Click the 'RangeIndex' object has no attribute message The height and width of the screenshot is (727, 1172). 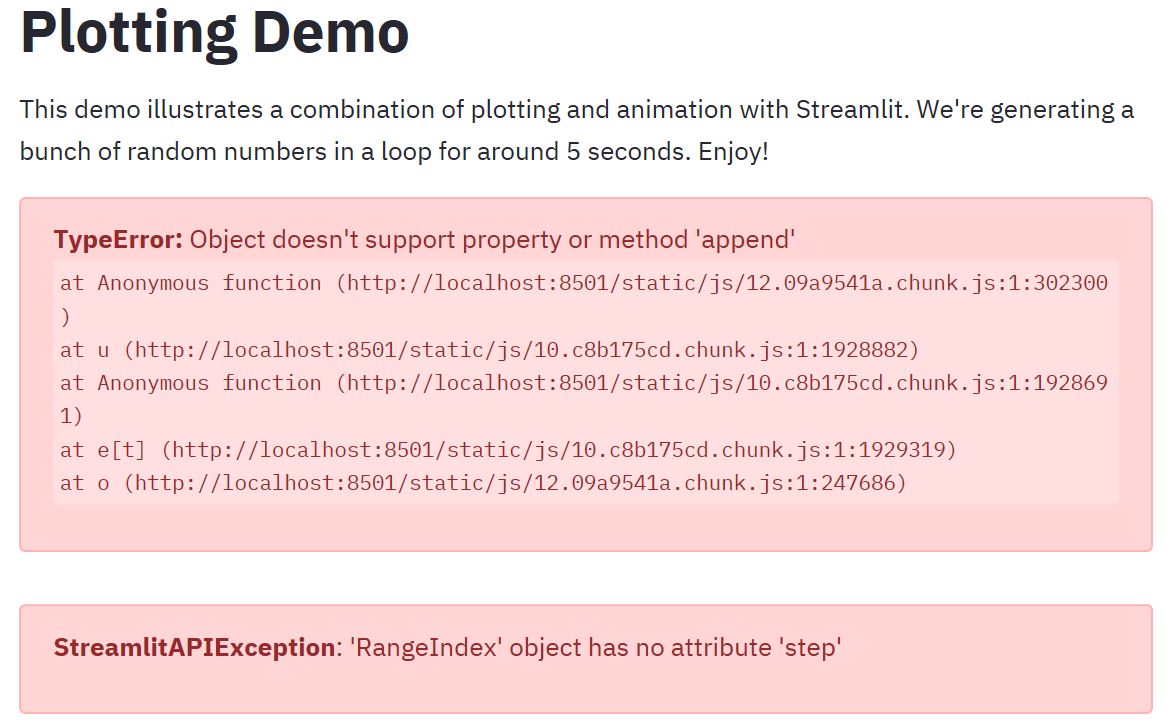(596, 647)
